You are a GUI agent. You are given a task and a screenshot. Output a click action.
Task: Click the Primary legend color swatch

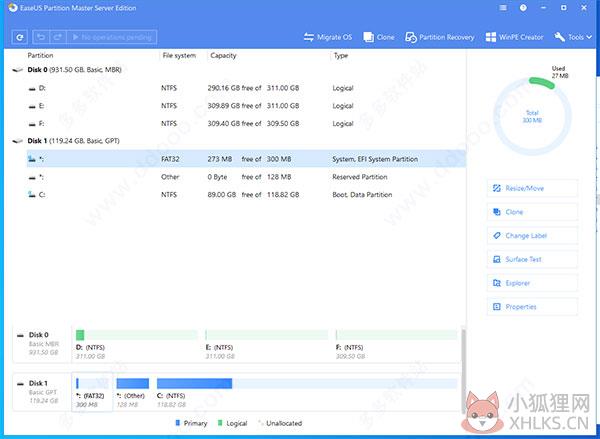[x=178, y=423]
